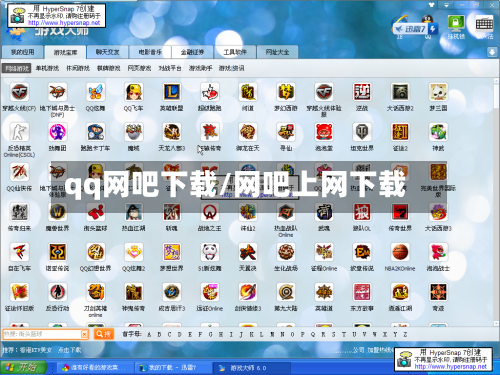The width and height of the screenshot is (500, 375).
Task: Switch to the 电影音乐 tab
Action: pos(150,52)
